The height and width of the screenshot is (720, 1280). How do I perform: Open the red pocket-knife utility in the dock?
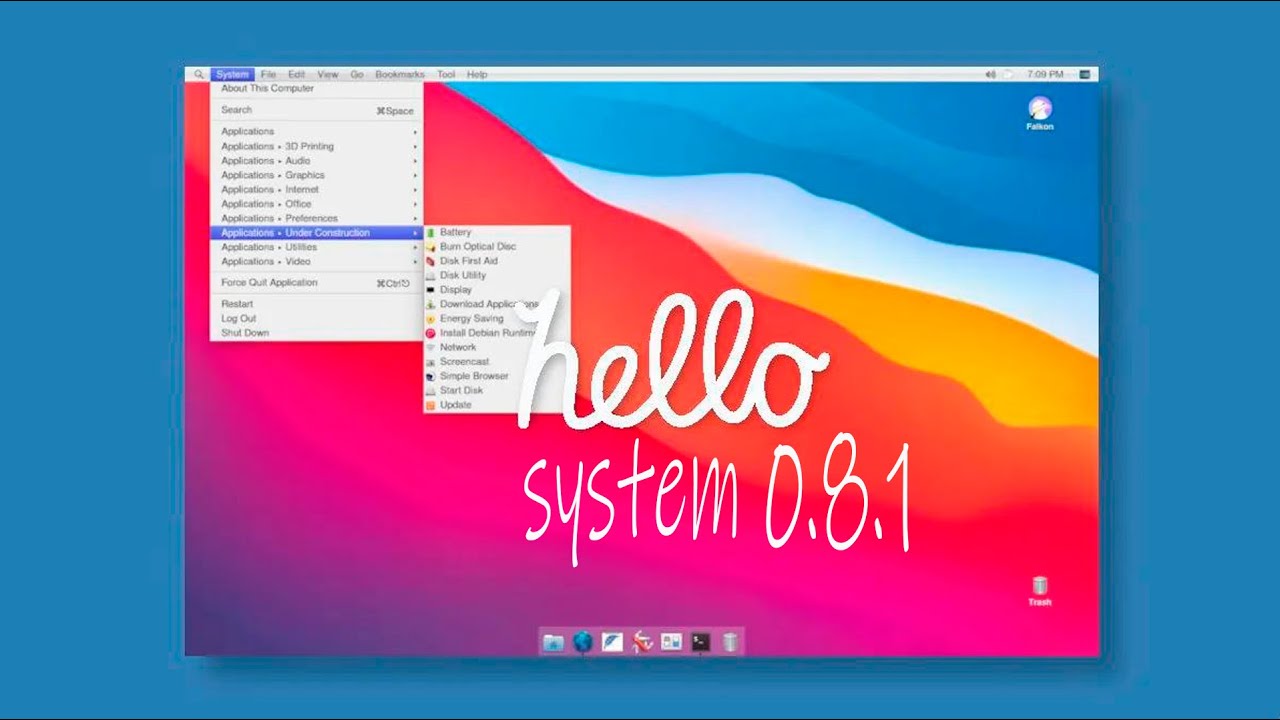(x=642, y=642)
